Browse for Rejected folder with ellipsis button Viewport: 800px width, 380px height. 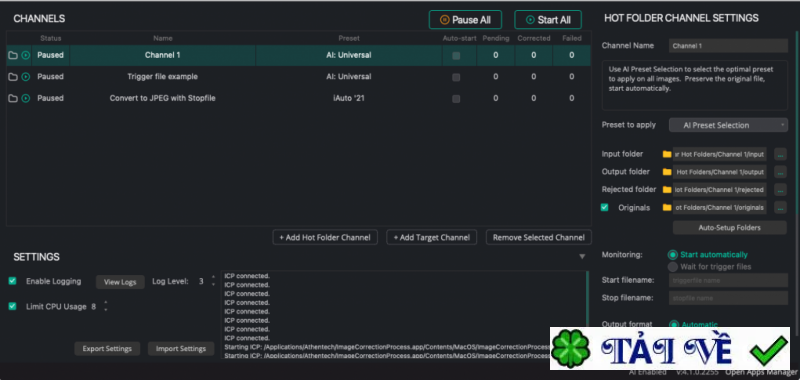pyautogui.click(x=780, y=190)
